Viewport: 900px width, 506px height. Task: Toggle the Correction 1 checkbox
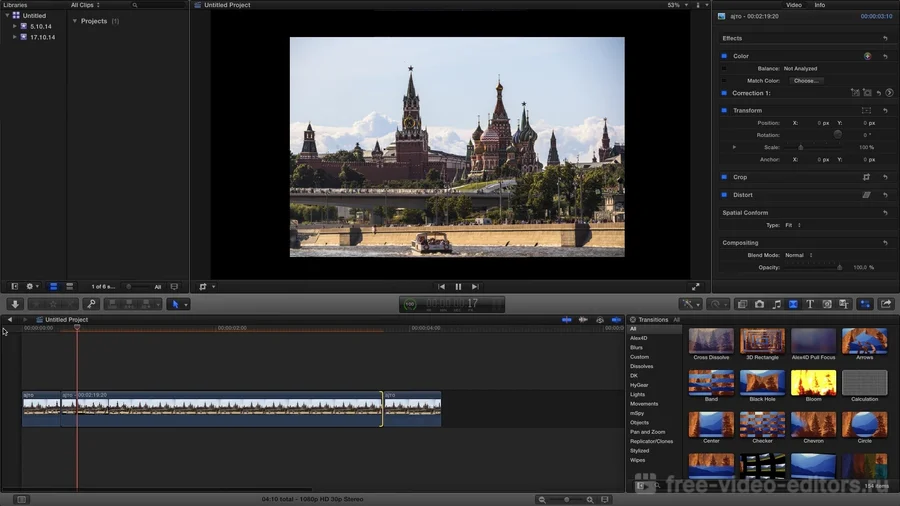pos(724,93)
